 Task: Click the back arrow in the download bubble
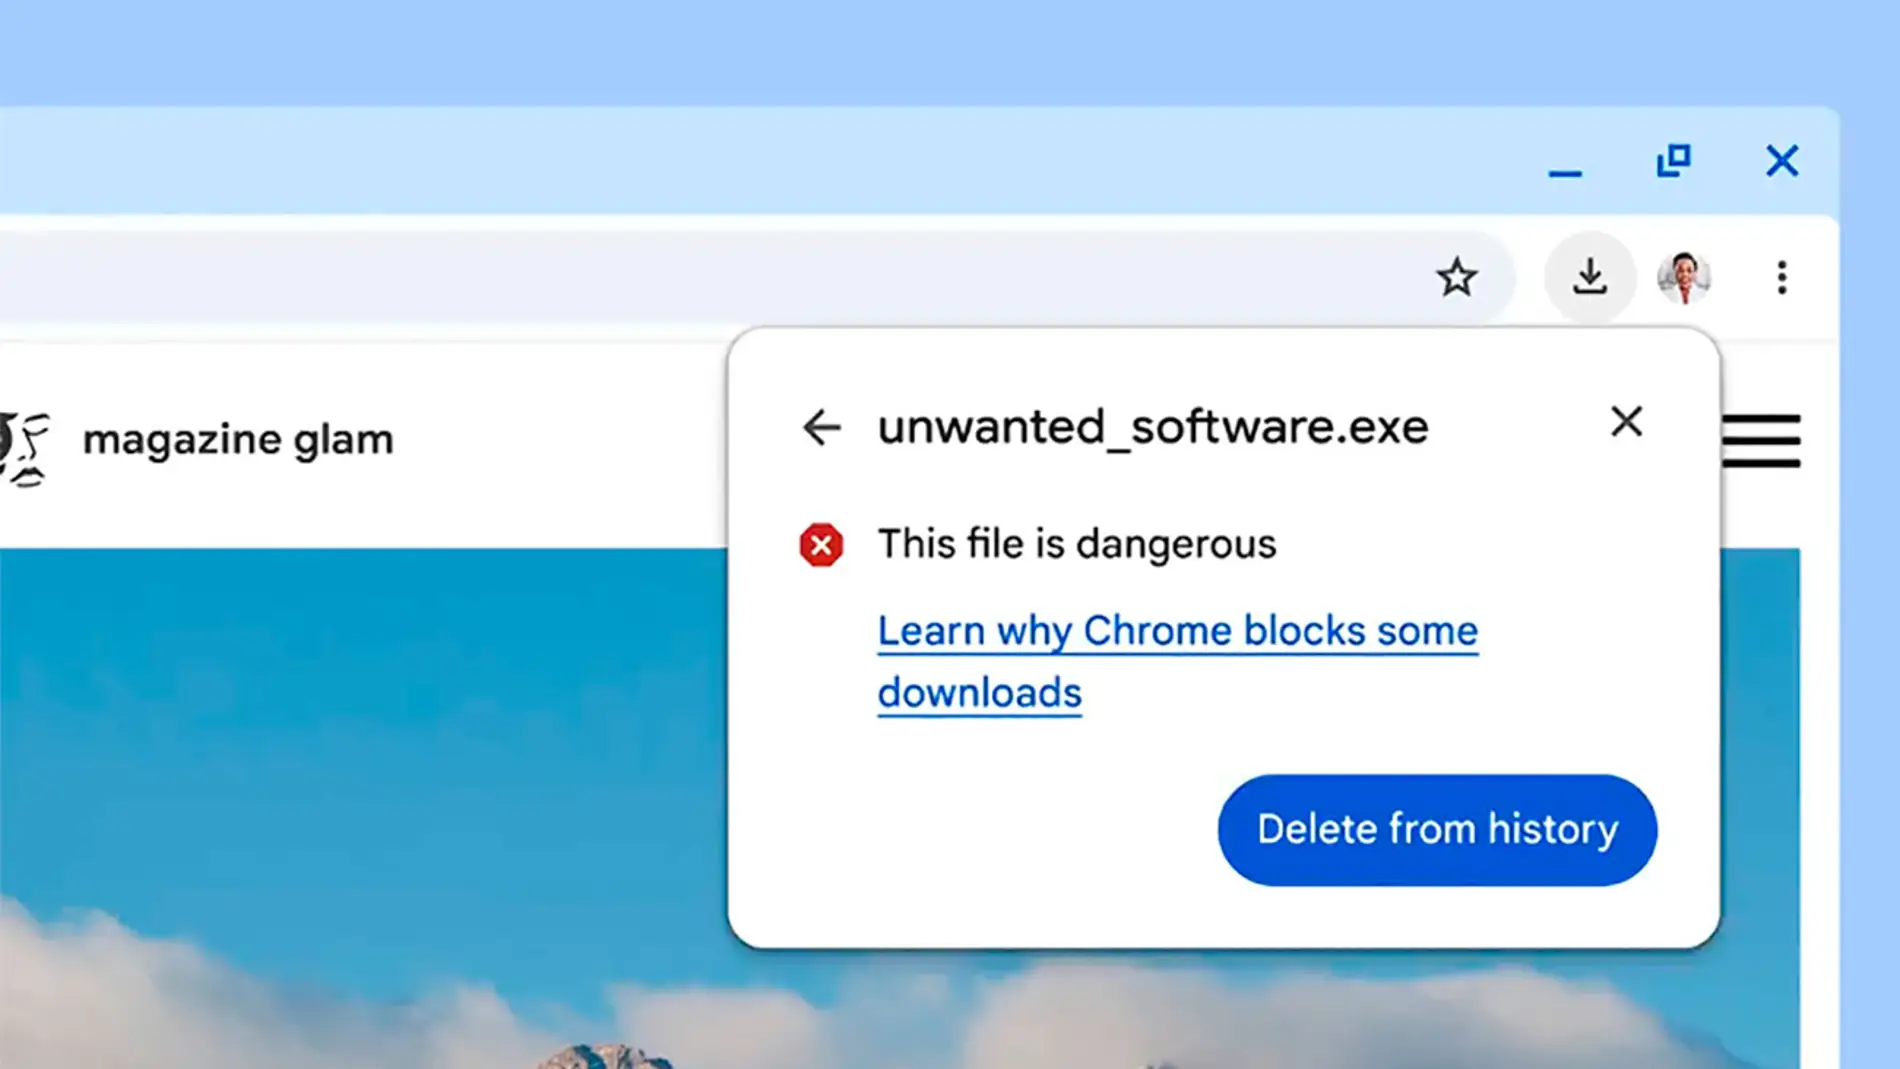(822, 426)
